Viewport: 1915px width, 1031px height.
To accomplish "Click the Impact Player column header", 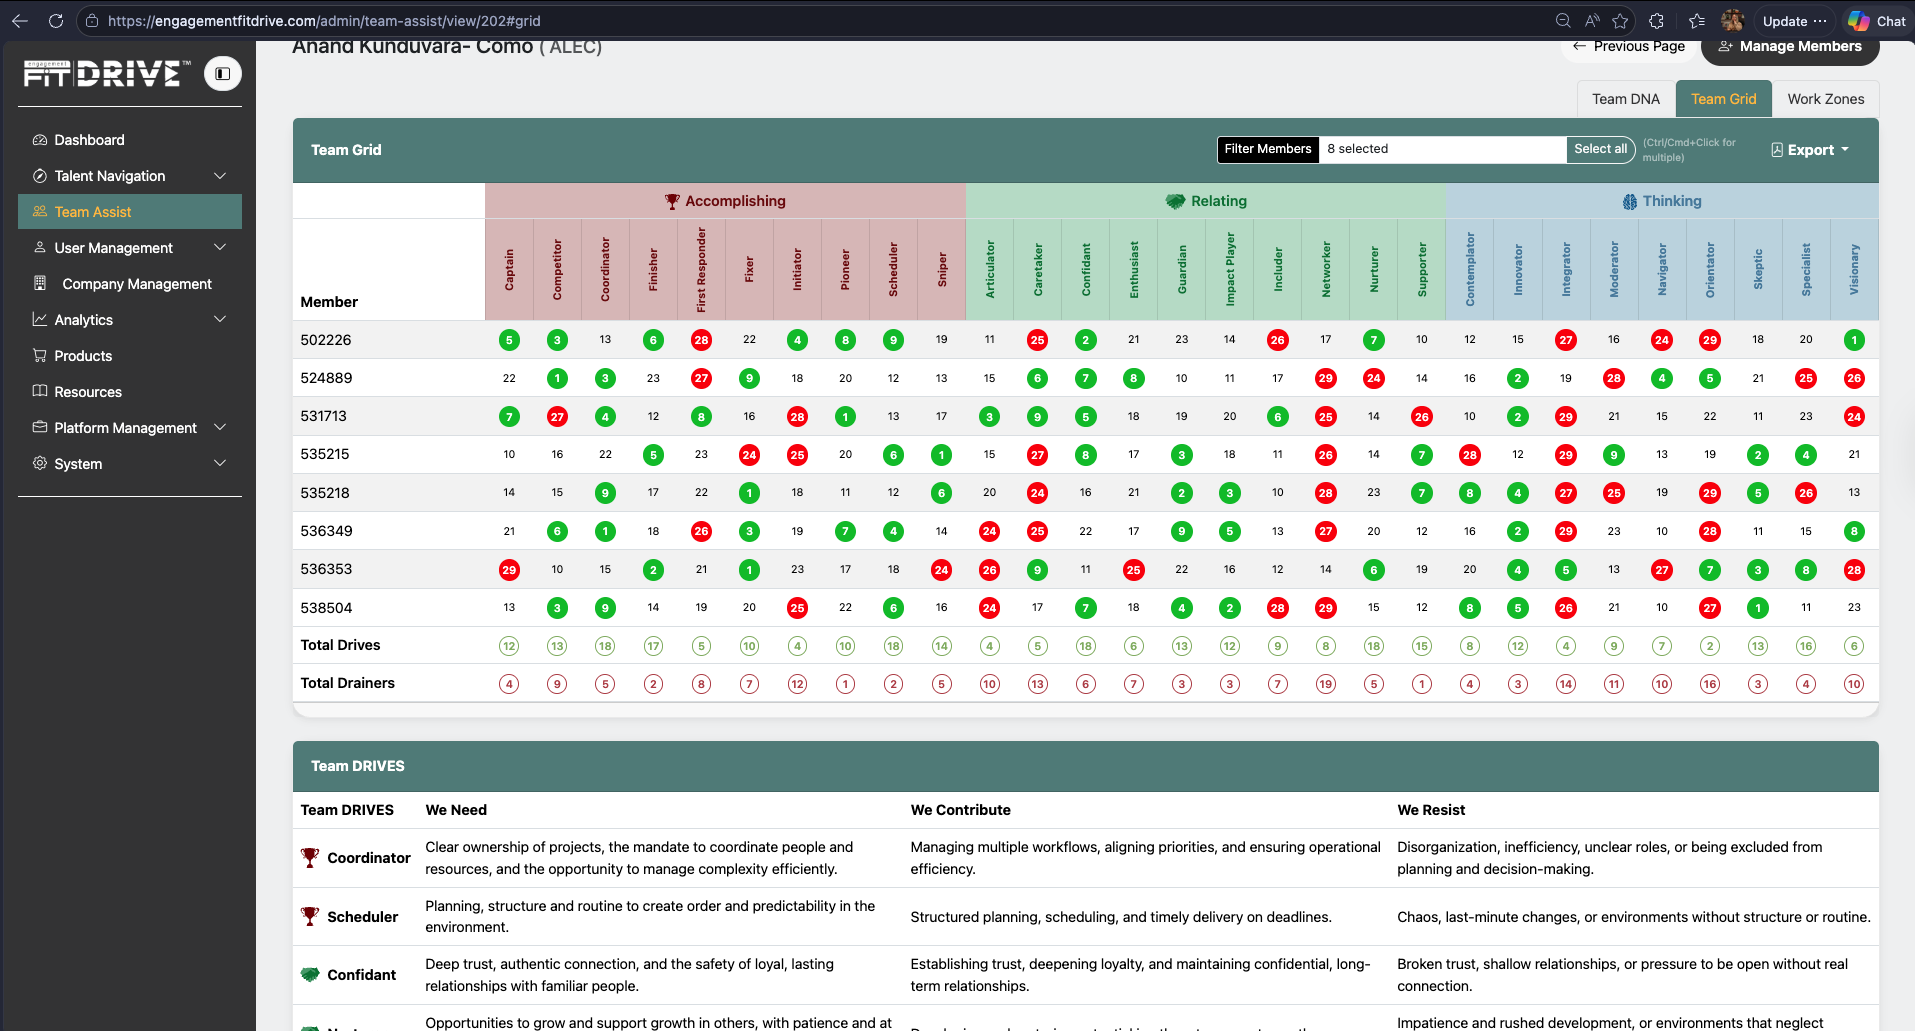I will tap(1230, 269).
